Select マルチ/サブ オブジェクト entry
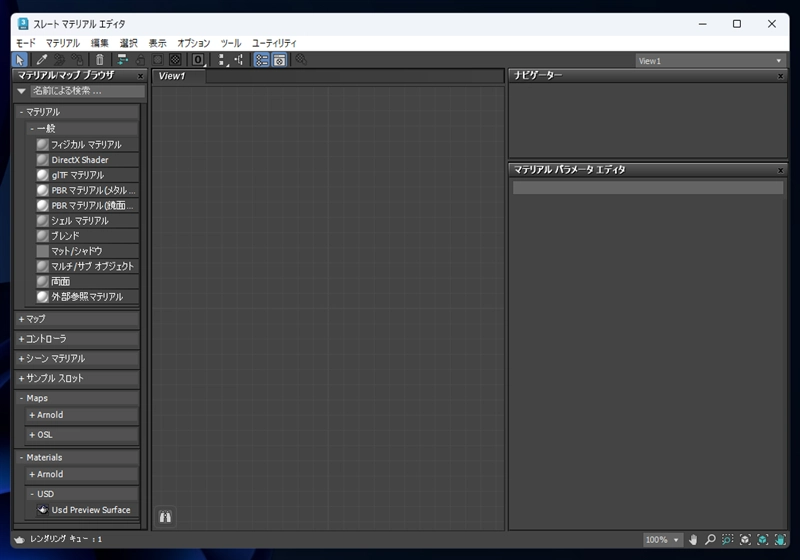Screen dimensions: 800x560 (x=87, y=266)
